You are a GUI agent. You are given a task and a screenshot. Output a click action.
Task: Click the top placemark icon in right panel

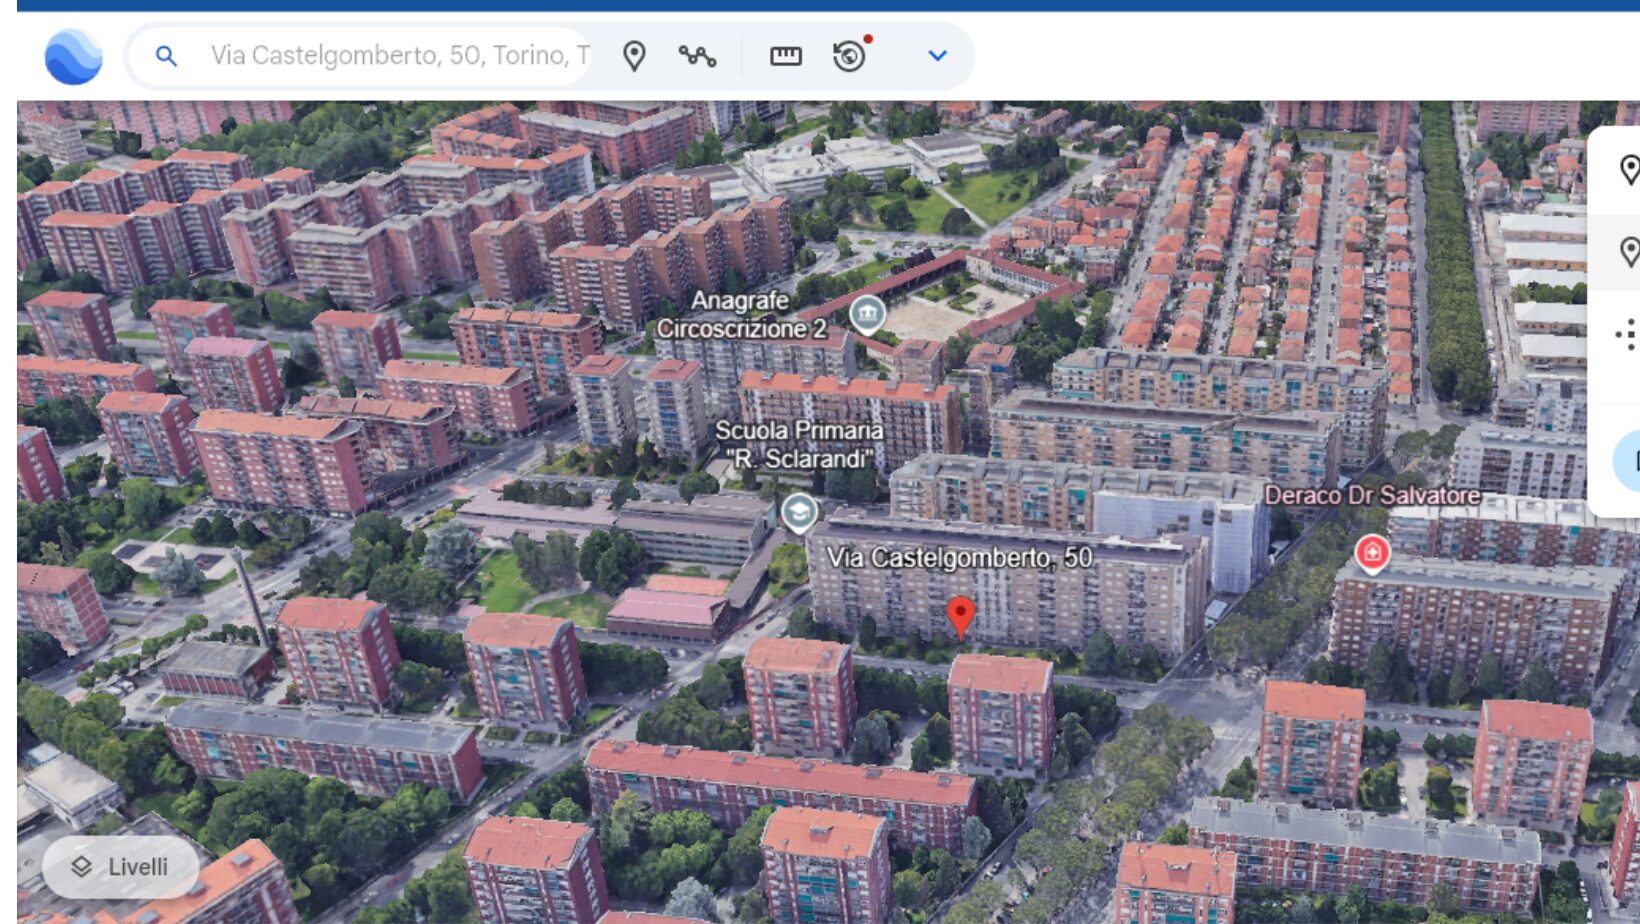(1628, 171)
